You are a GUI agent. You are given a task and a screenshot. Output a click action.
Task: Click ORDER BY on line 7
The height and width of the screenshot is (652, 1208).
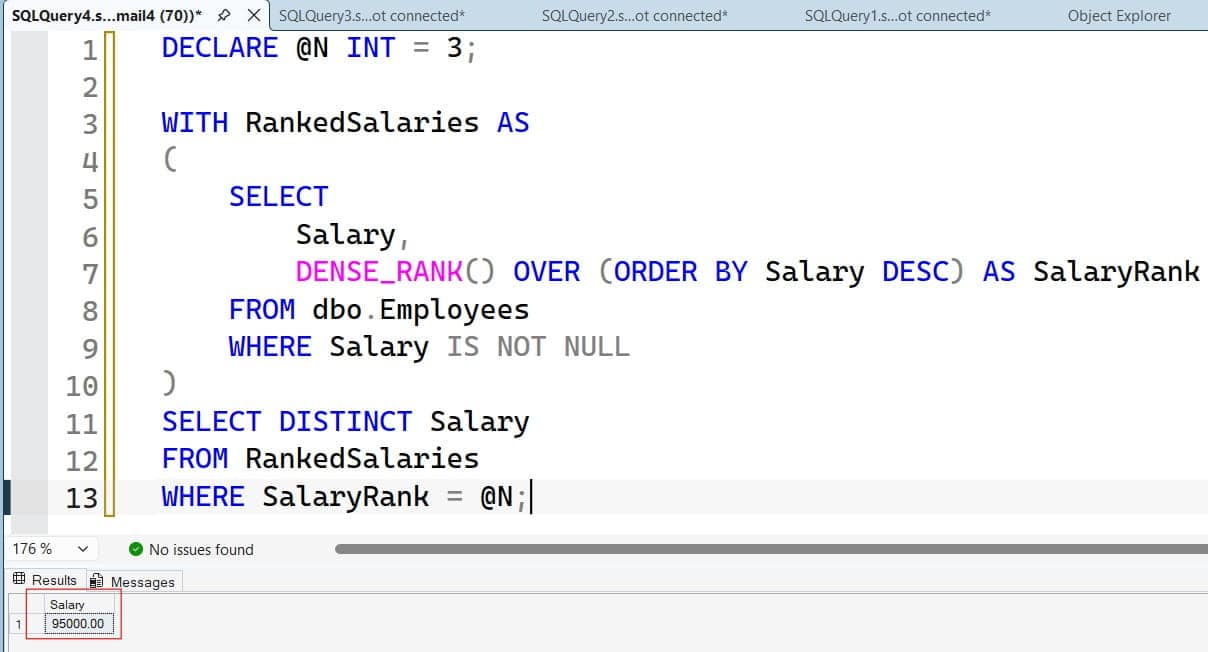pos(681,272)
